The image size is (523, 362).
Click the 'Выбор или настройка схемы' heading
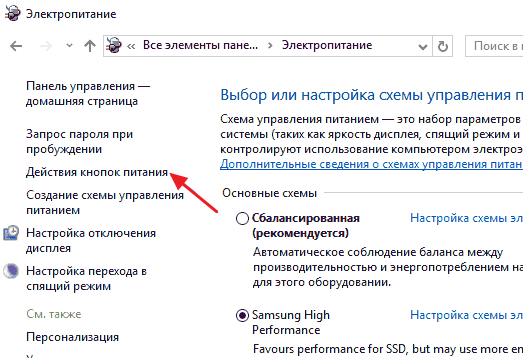pos(371,95)
